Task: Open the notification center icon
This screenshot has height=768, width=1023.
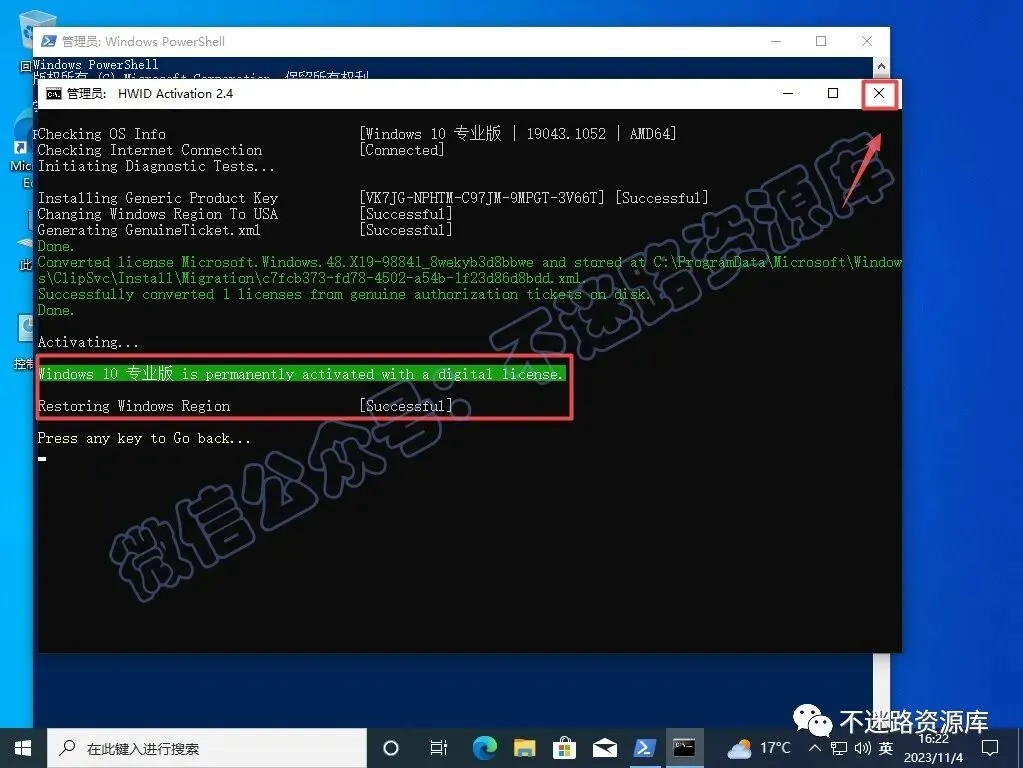Action: pos(990,748)
